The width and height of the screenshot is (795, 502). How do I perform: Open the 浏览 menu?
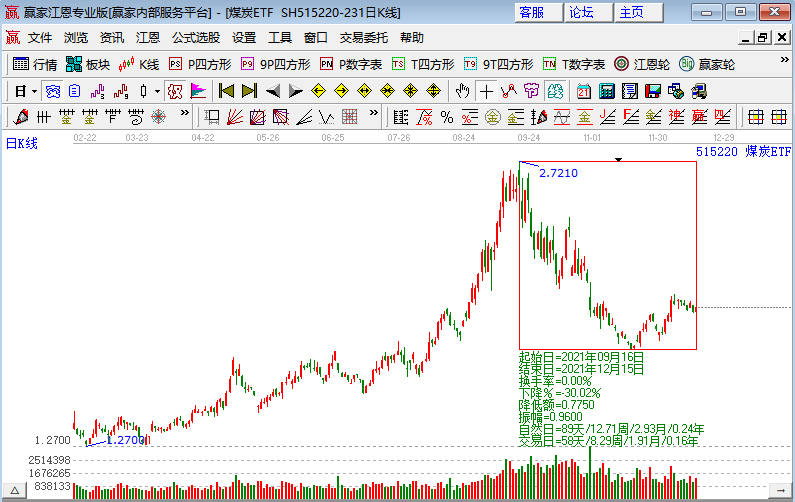(76, 38)
